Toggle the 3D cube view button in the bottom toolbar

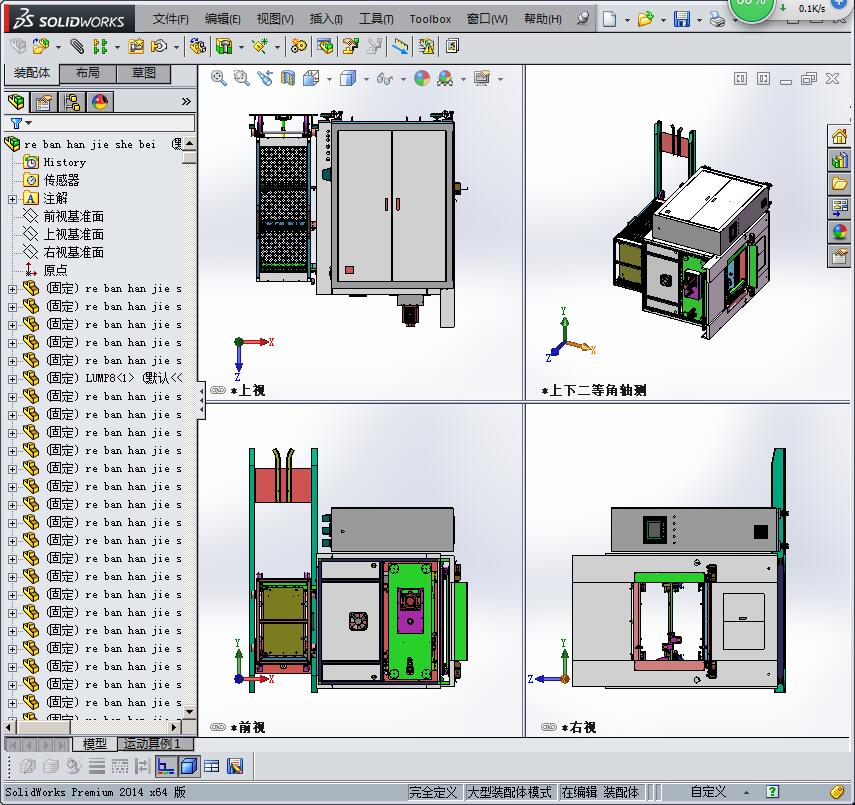click(189, 766)
